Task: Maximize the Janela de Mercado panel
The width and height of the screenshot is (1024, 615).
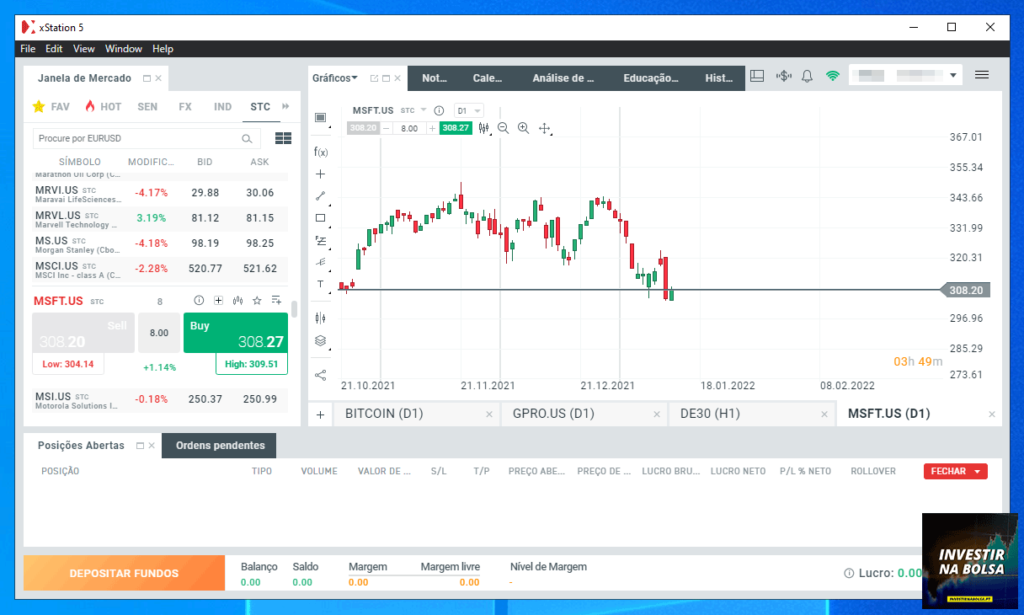Action: pos(147,78)
